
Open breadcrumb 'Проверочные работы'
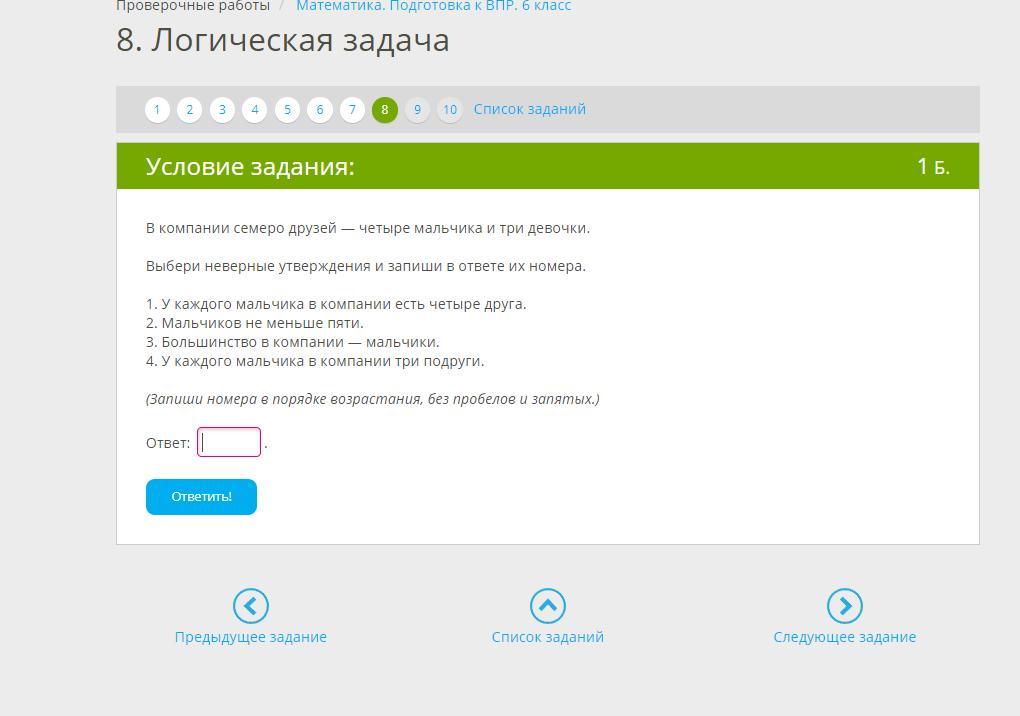(193, 6)
